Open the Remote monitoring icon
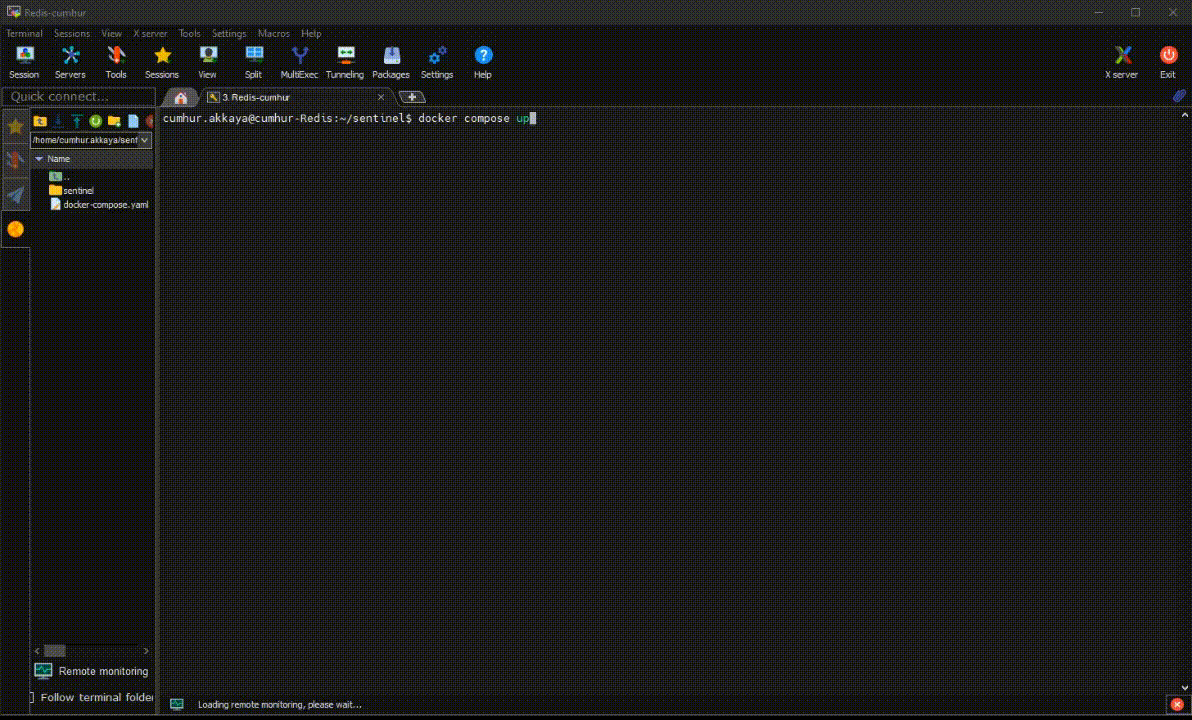The height and width of the screenshot is (720, 1192). tap(43, 671)
